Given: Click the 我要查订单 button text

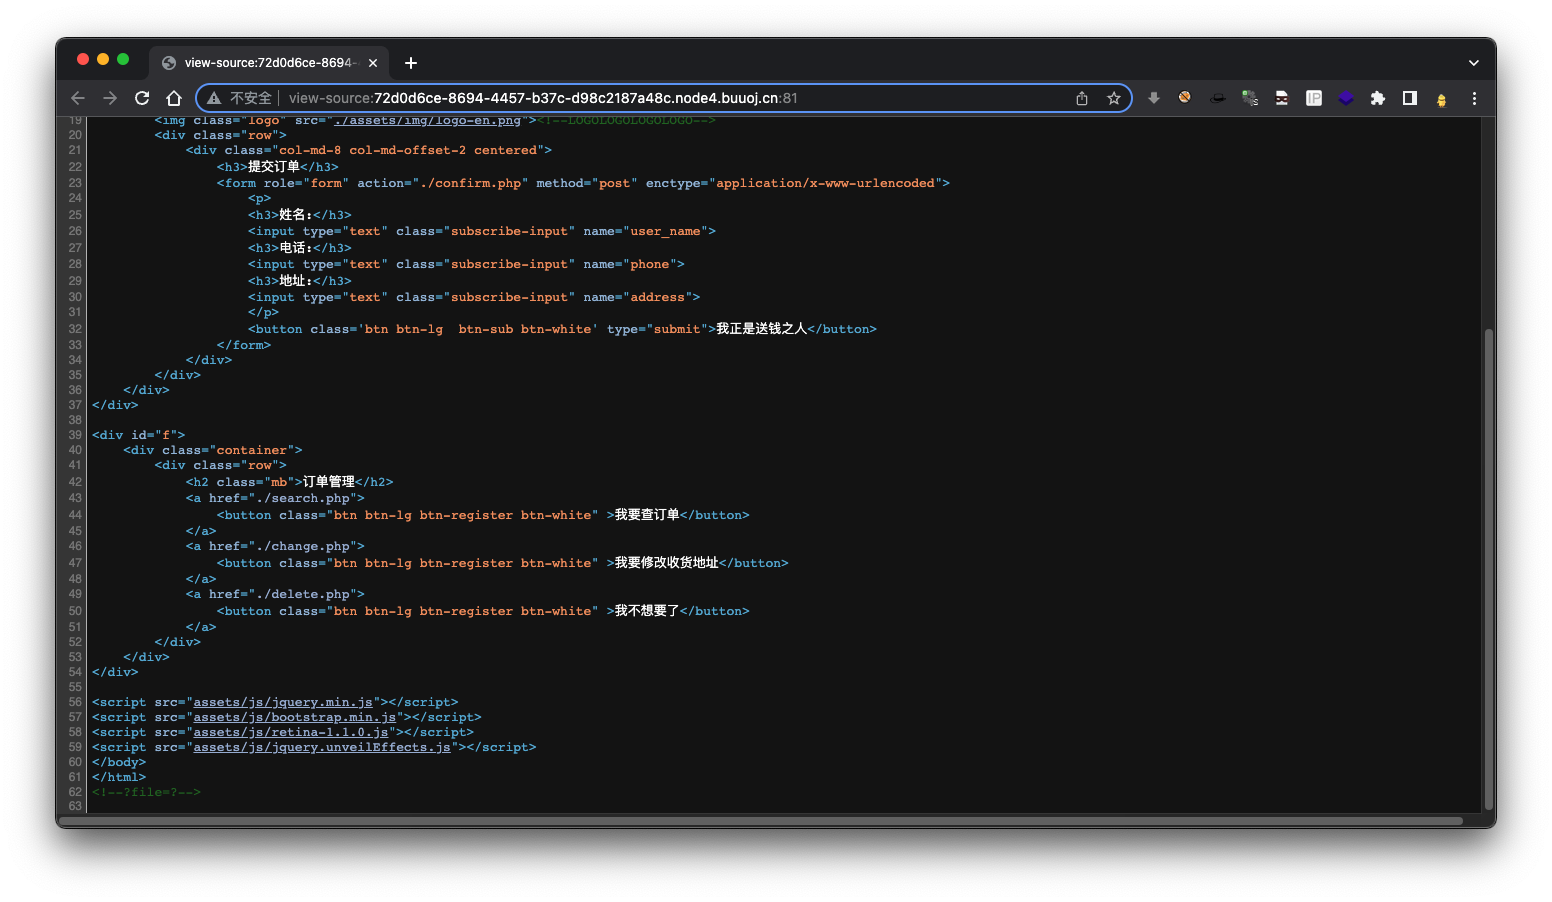Looking at the screenshot, I should coord(647,515).
